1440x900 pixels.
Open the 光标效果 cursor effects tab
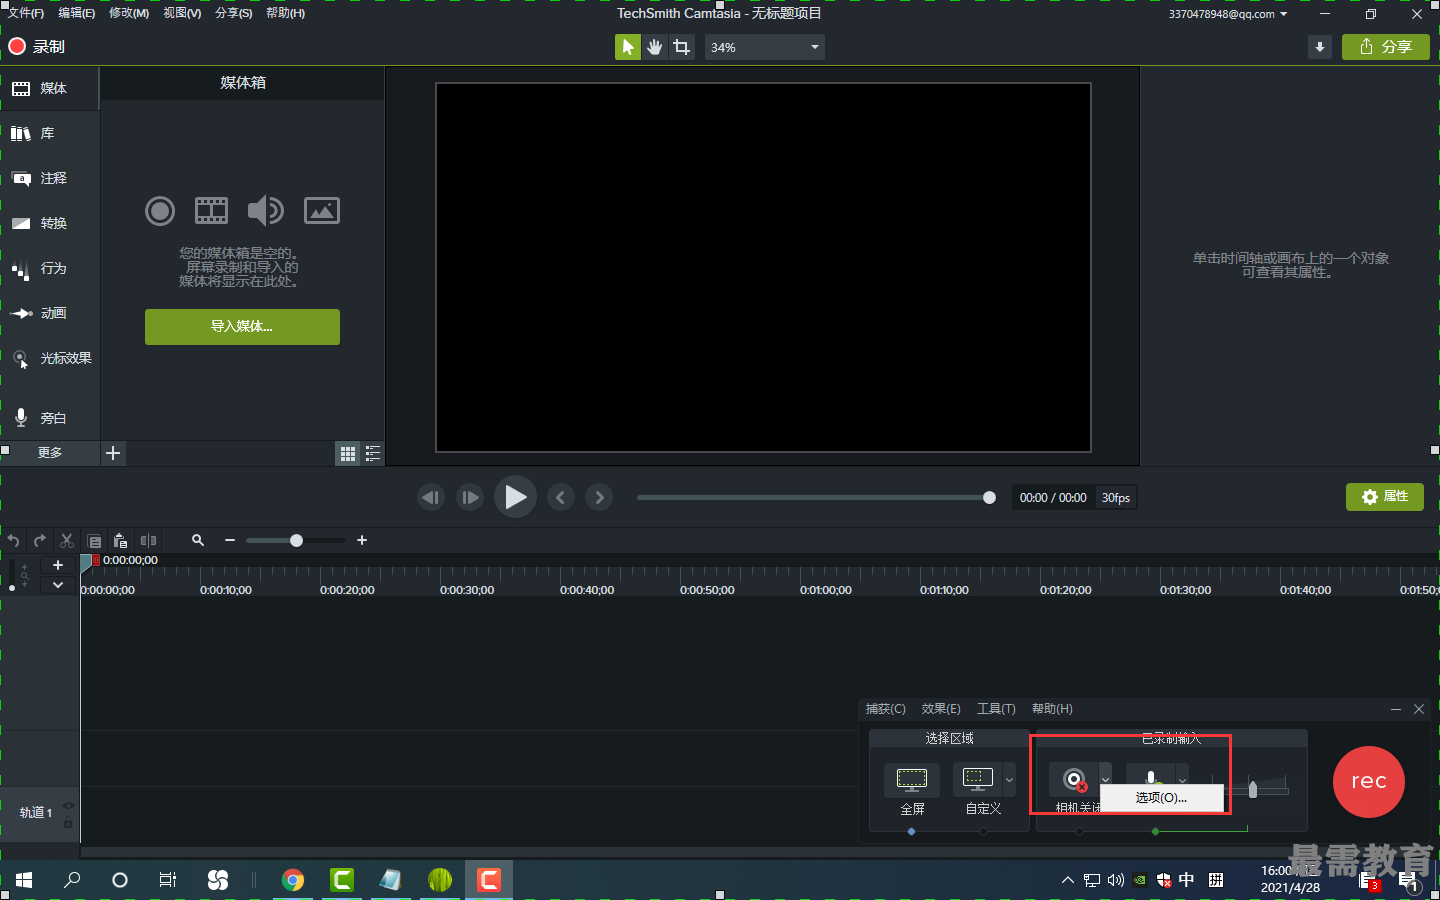[x=50, y=358]
